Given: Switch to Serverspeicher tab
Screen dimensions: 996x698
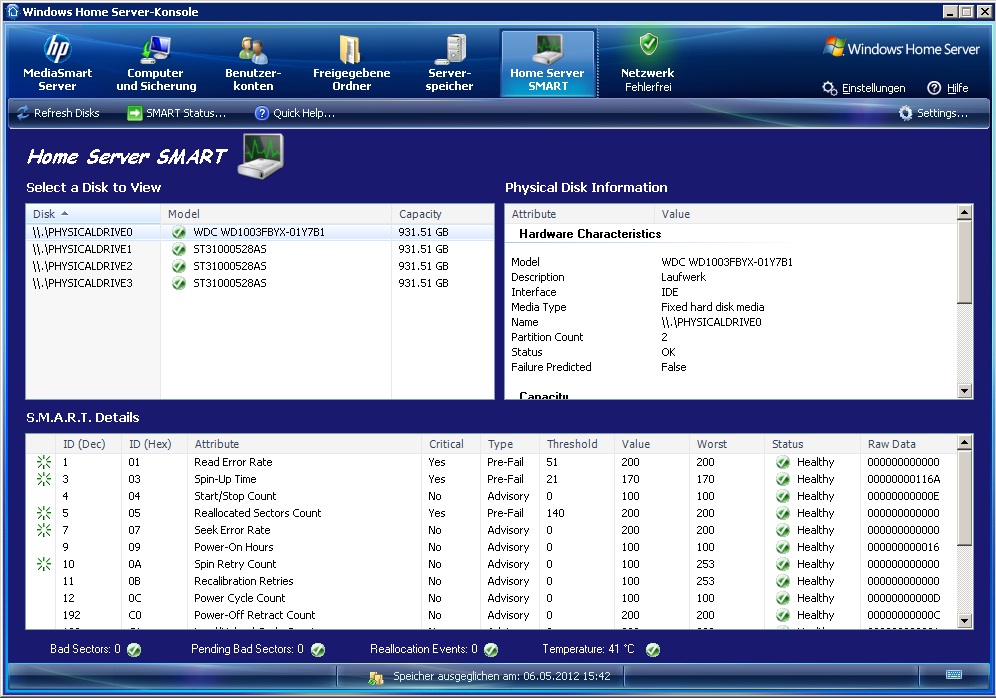Looking at the screenshot, I should coord(449,63).
